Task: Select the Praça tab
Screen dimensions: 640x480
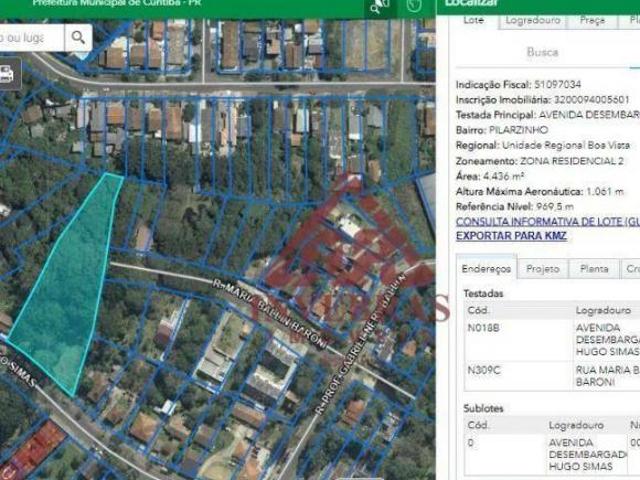Action: [x=592, y=20]
